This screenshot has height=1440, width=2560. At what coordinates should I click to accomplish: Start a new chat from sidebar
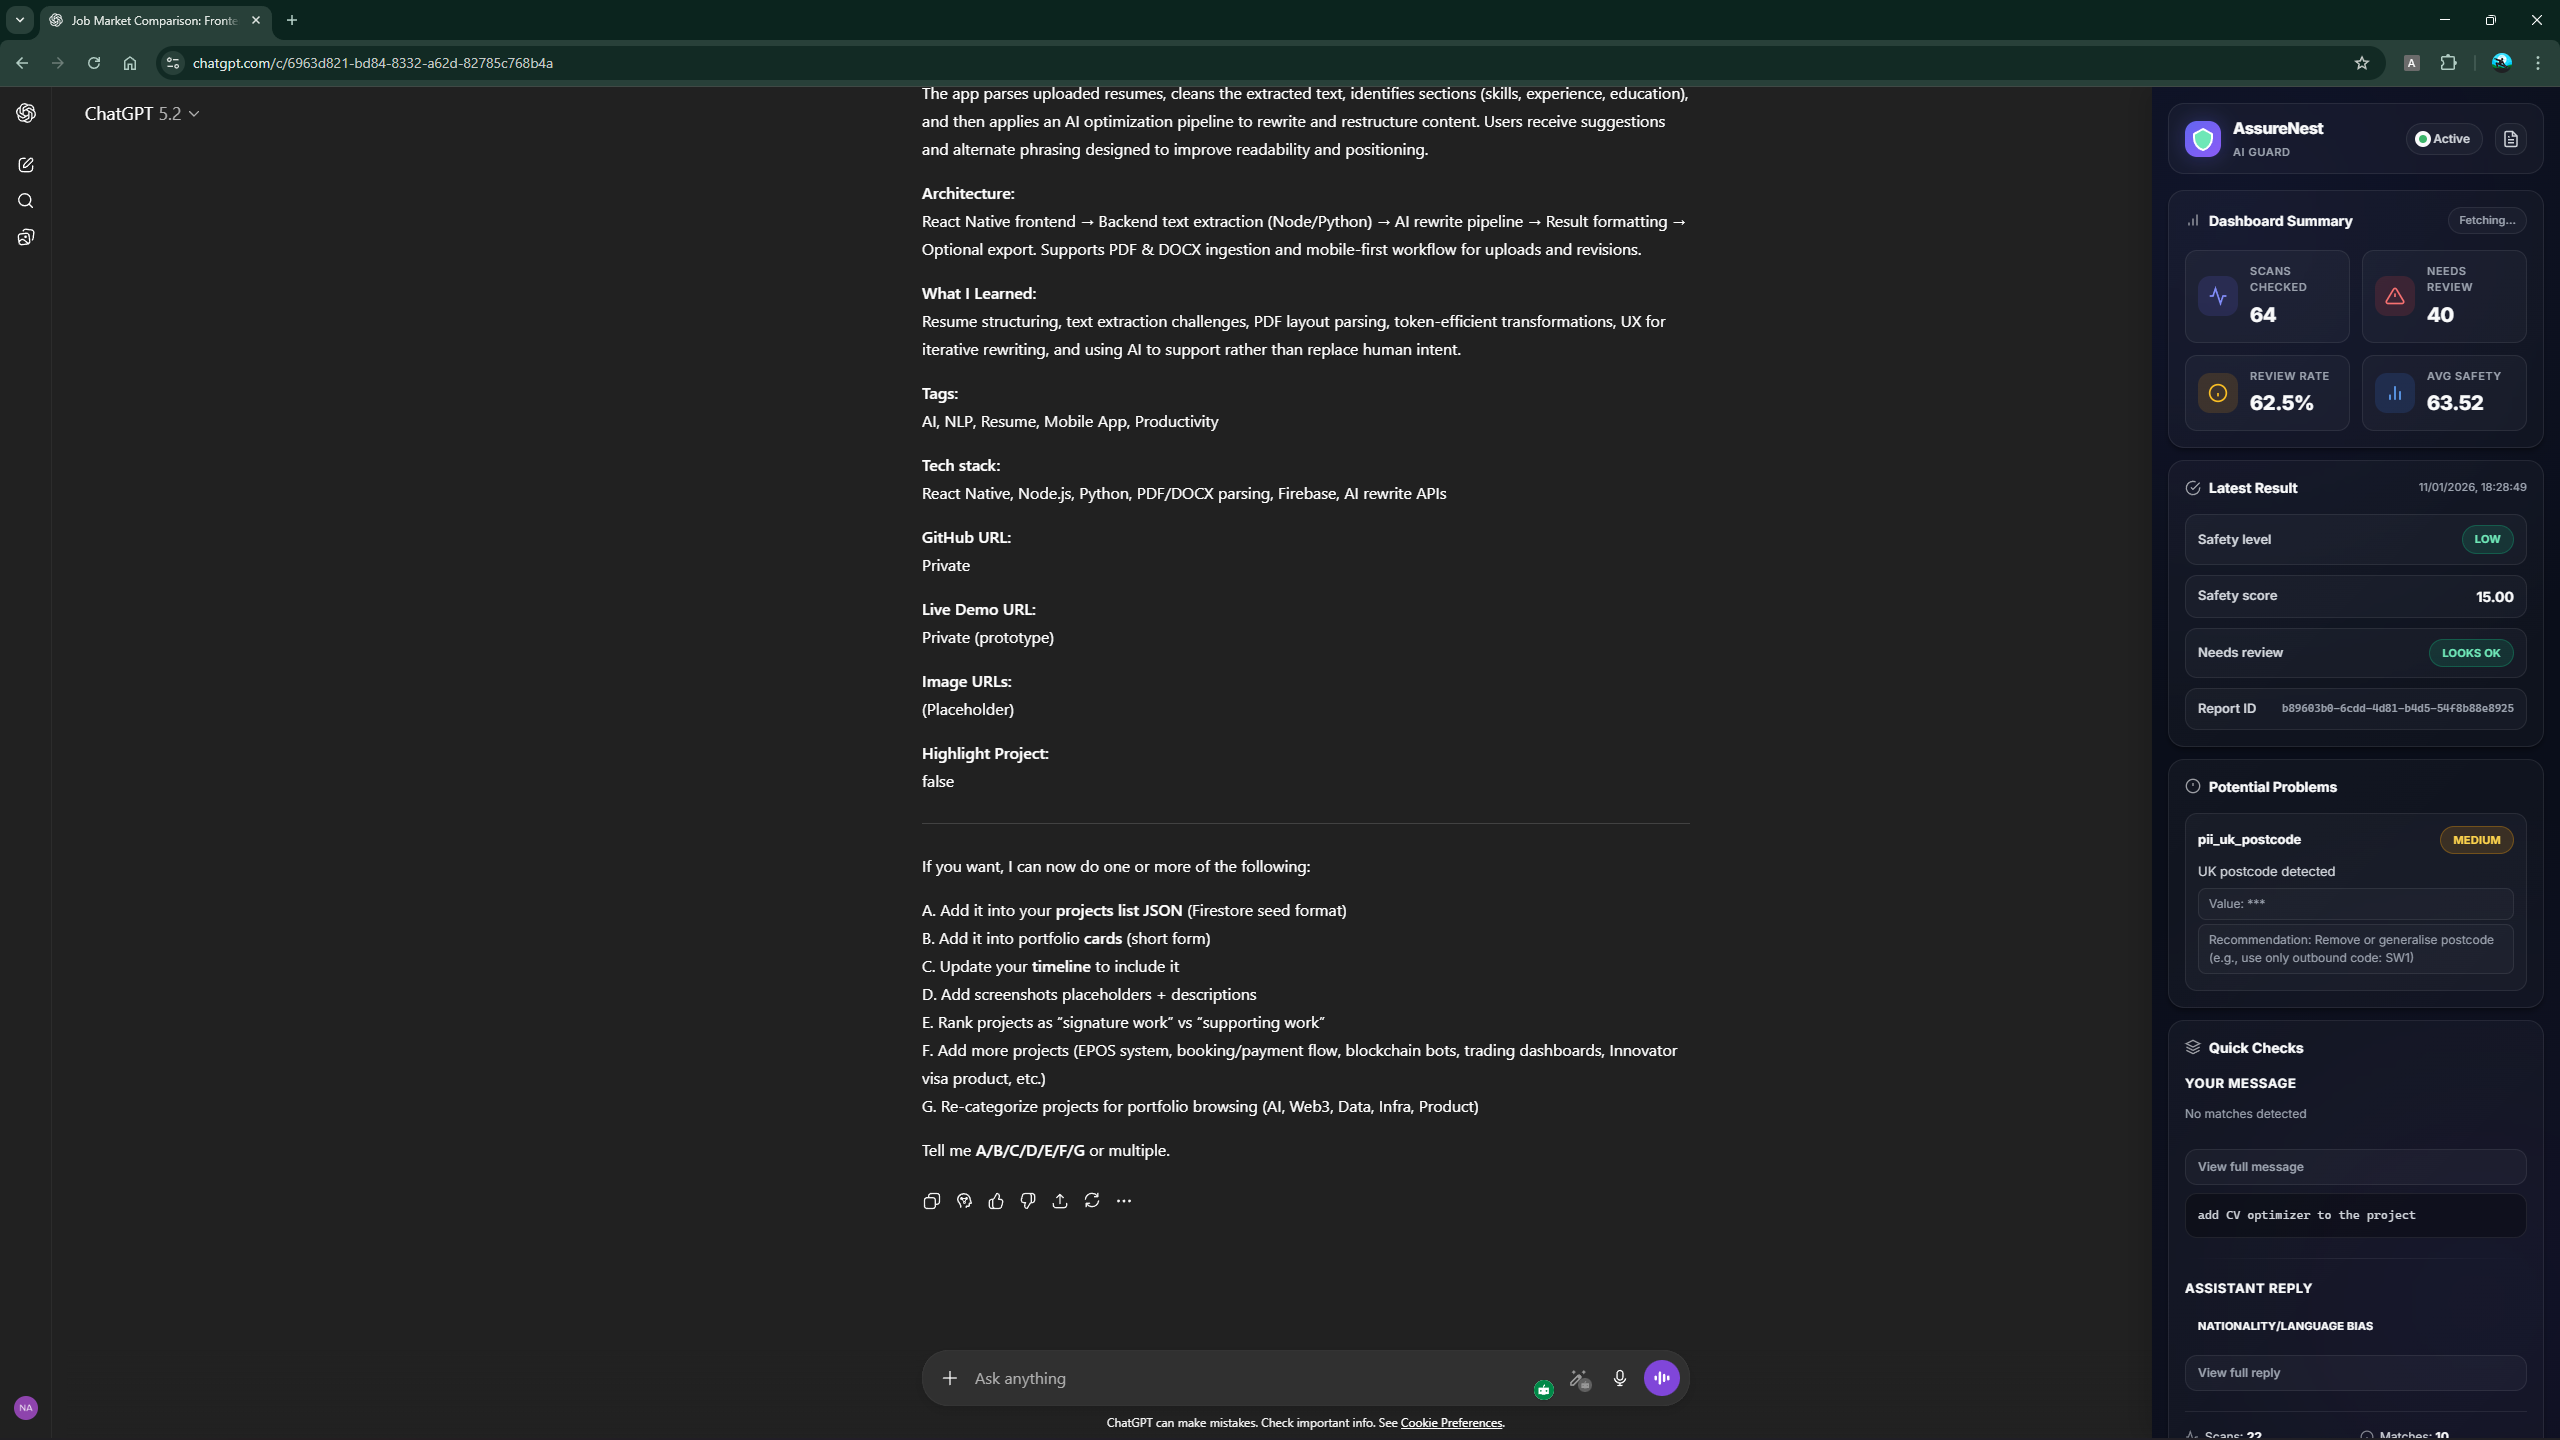(x=26, y=165)
